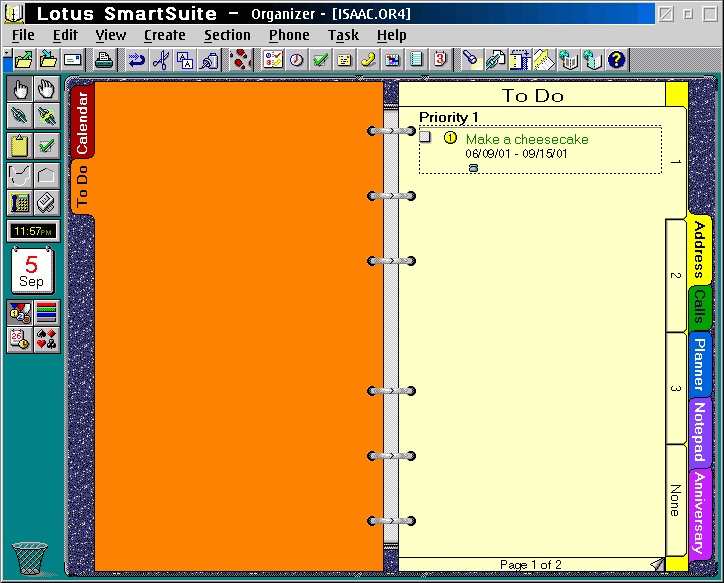Select the break link tool in toolbox
The height and width of the screenshot is (583, 724).
[x=47, y=115]
